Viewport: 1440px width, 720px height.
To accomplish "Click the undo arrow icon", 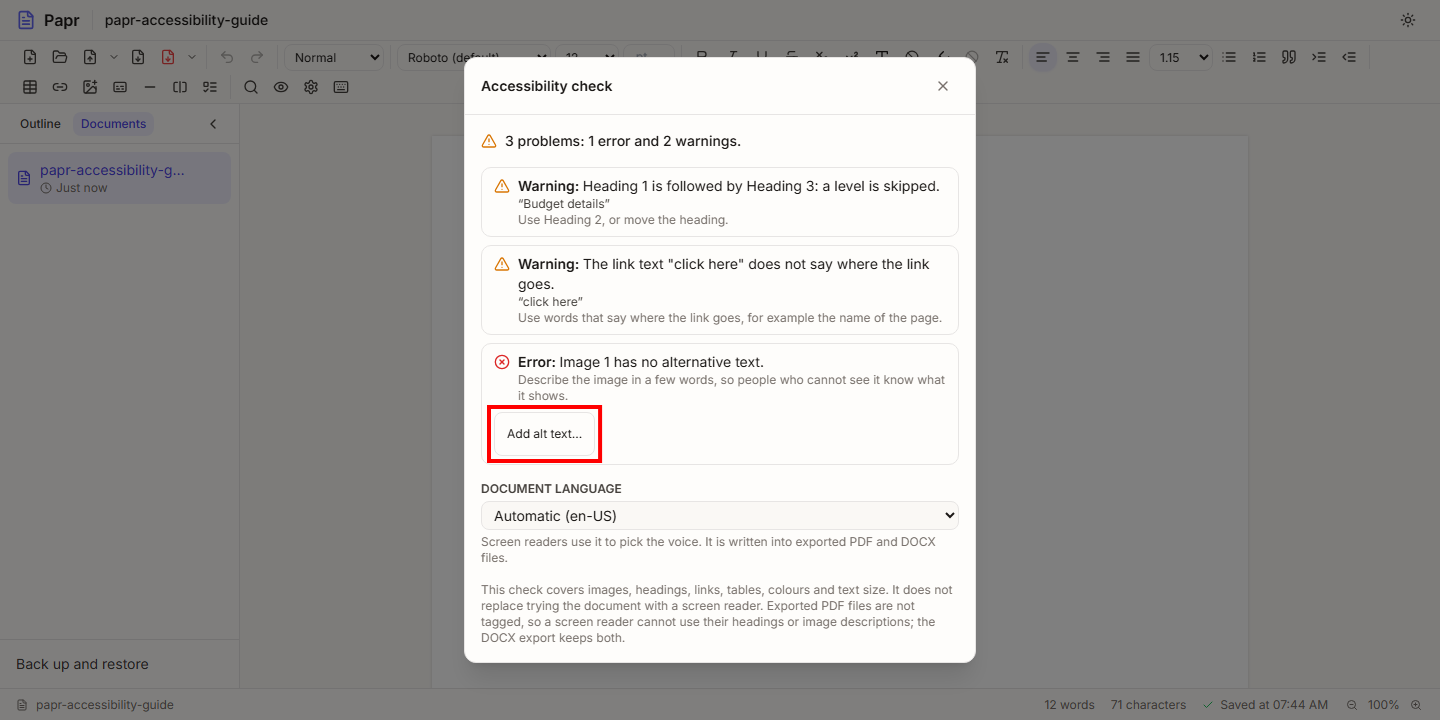I will pyautogui.click(x=227, y=57).
